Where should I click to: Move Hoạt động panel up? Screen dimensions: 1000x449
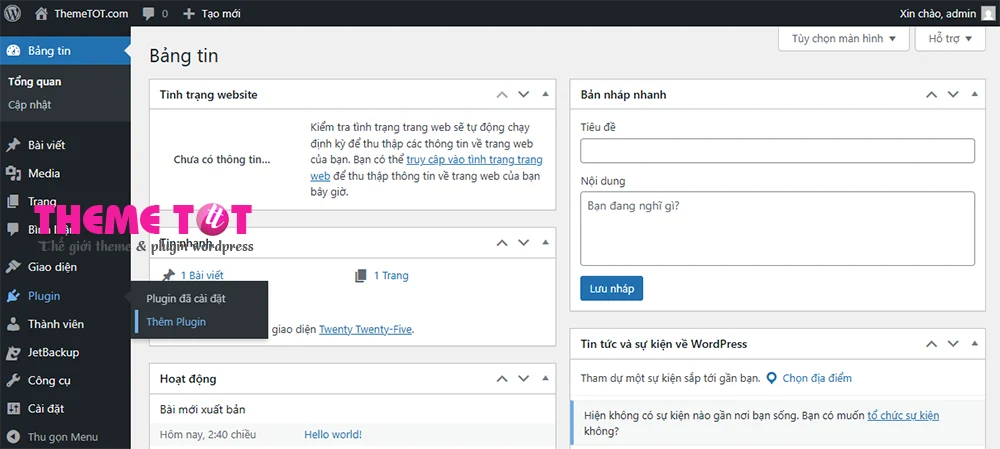click(x=502, y=378)
